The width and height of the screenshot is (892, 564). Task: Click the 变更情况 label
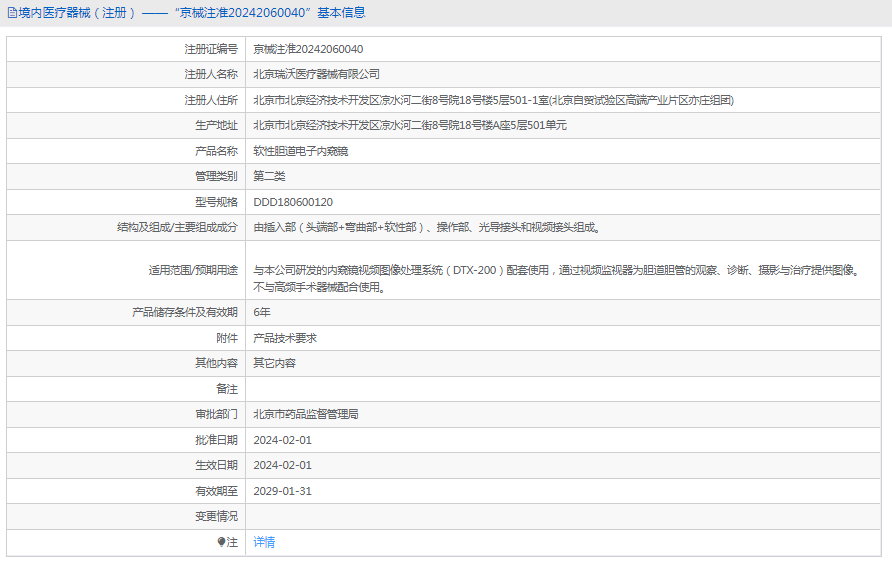point(216,516)
